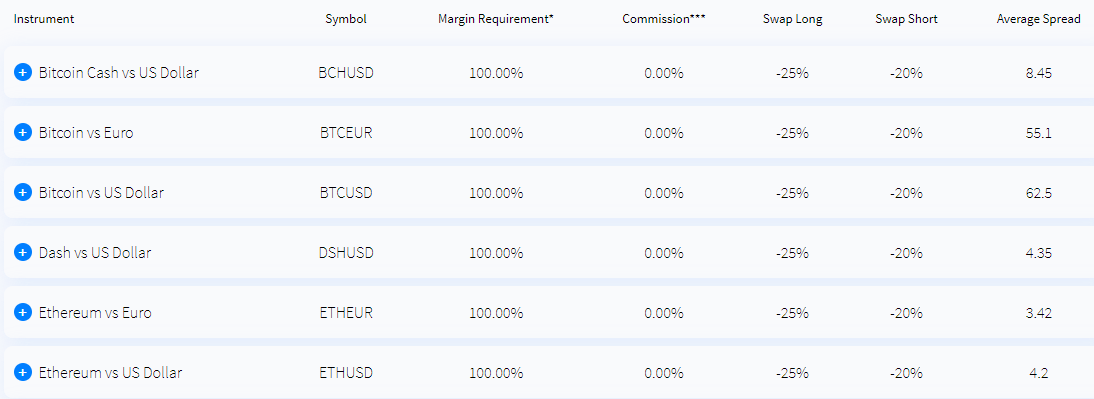Select the Swap Short column header

click(x=906, y=19)
